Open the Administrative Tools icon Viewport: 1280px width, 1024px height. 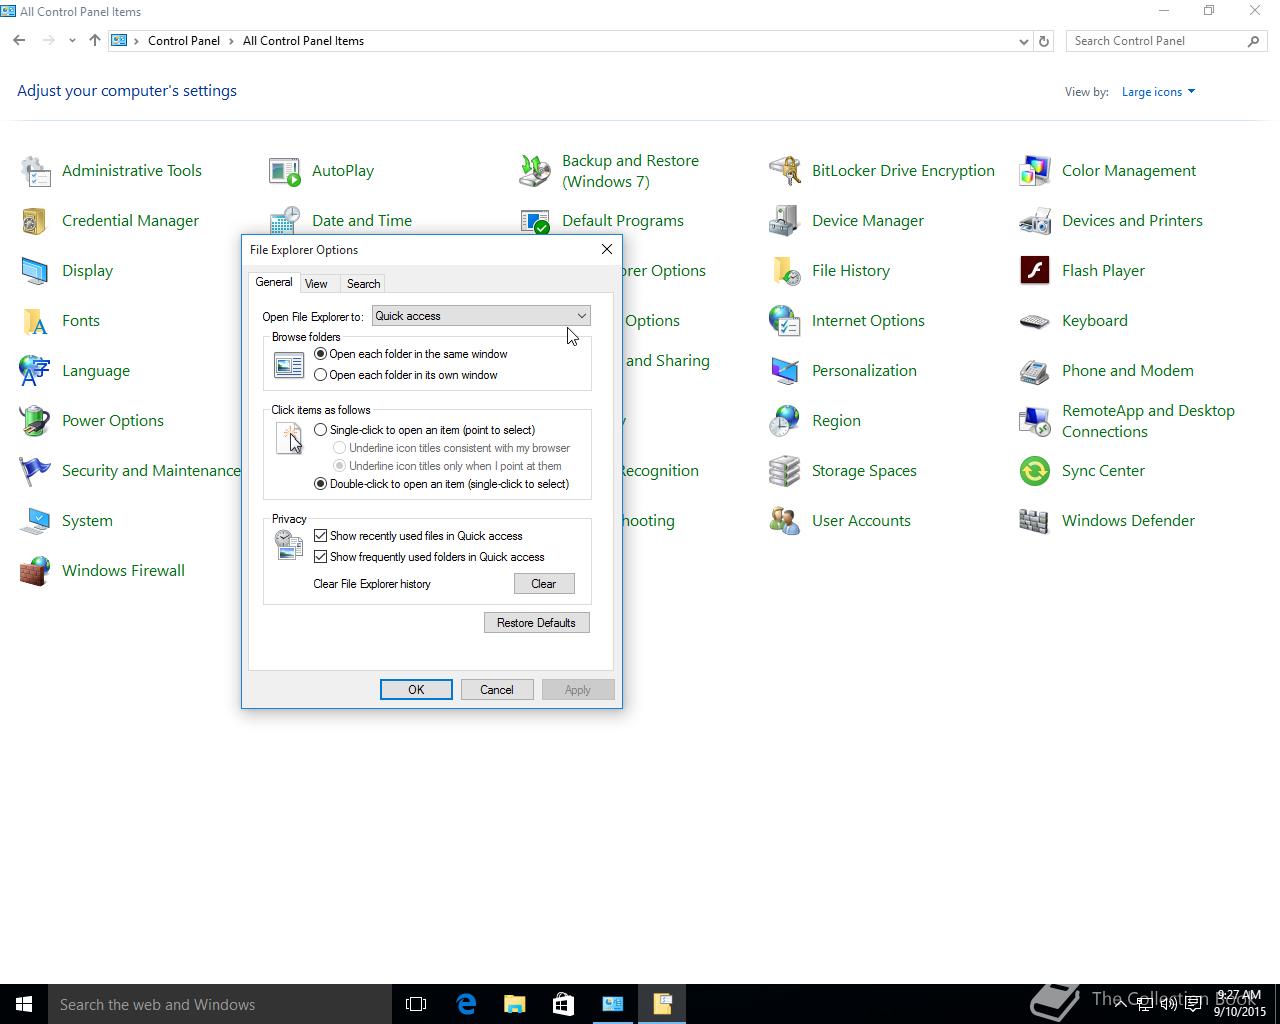36,171
